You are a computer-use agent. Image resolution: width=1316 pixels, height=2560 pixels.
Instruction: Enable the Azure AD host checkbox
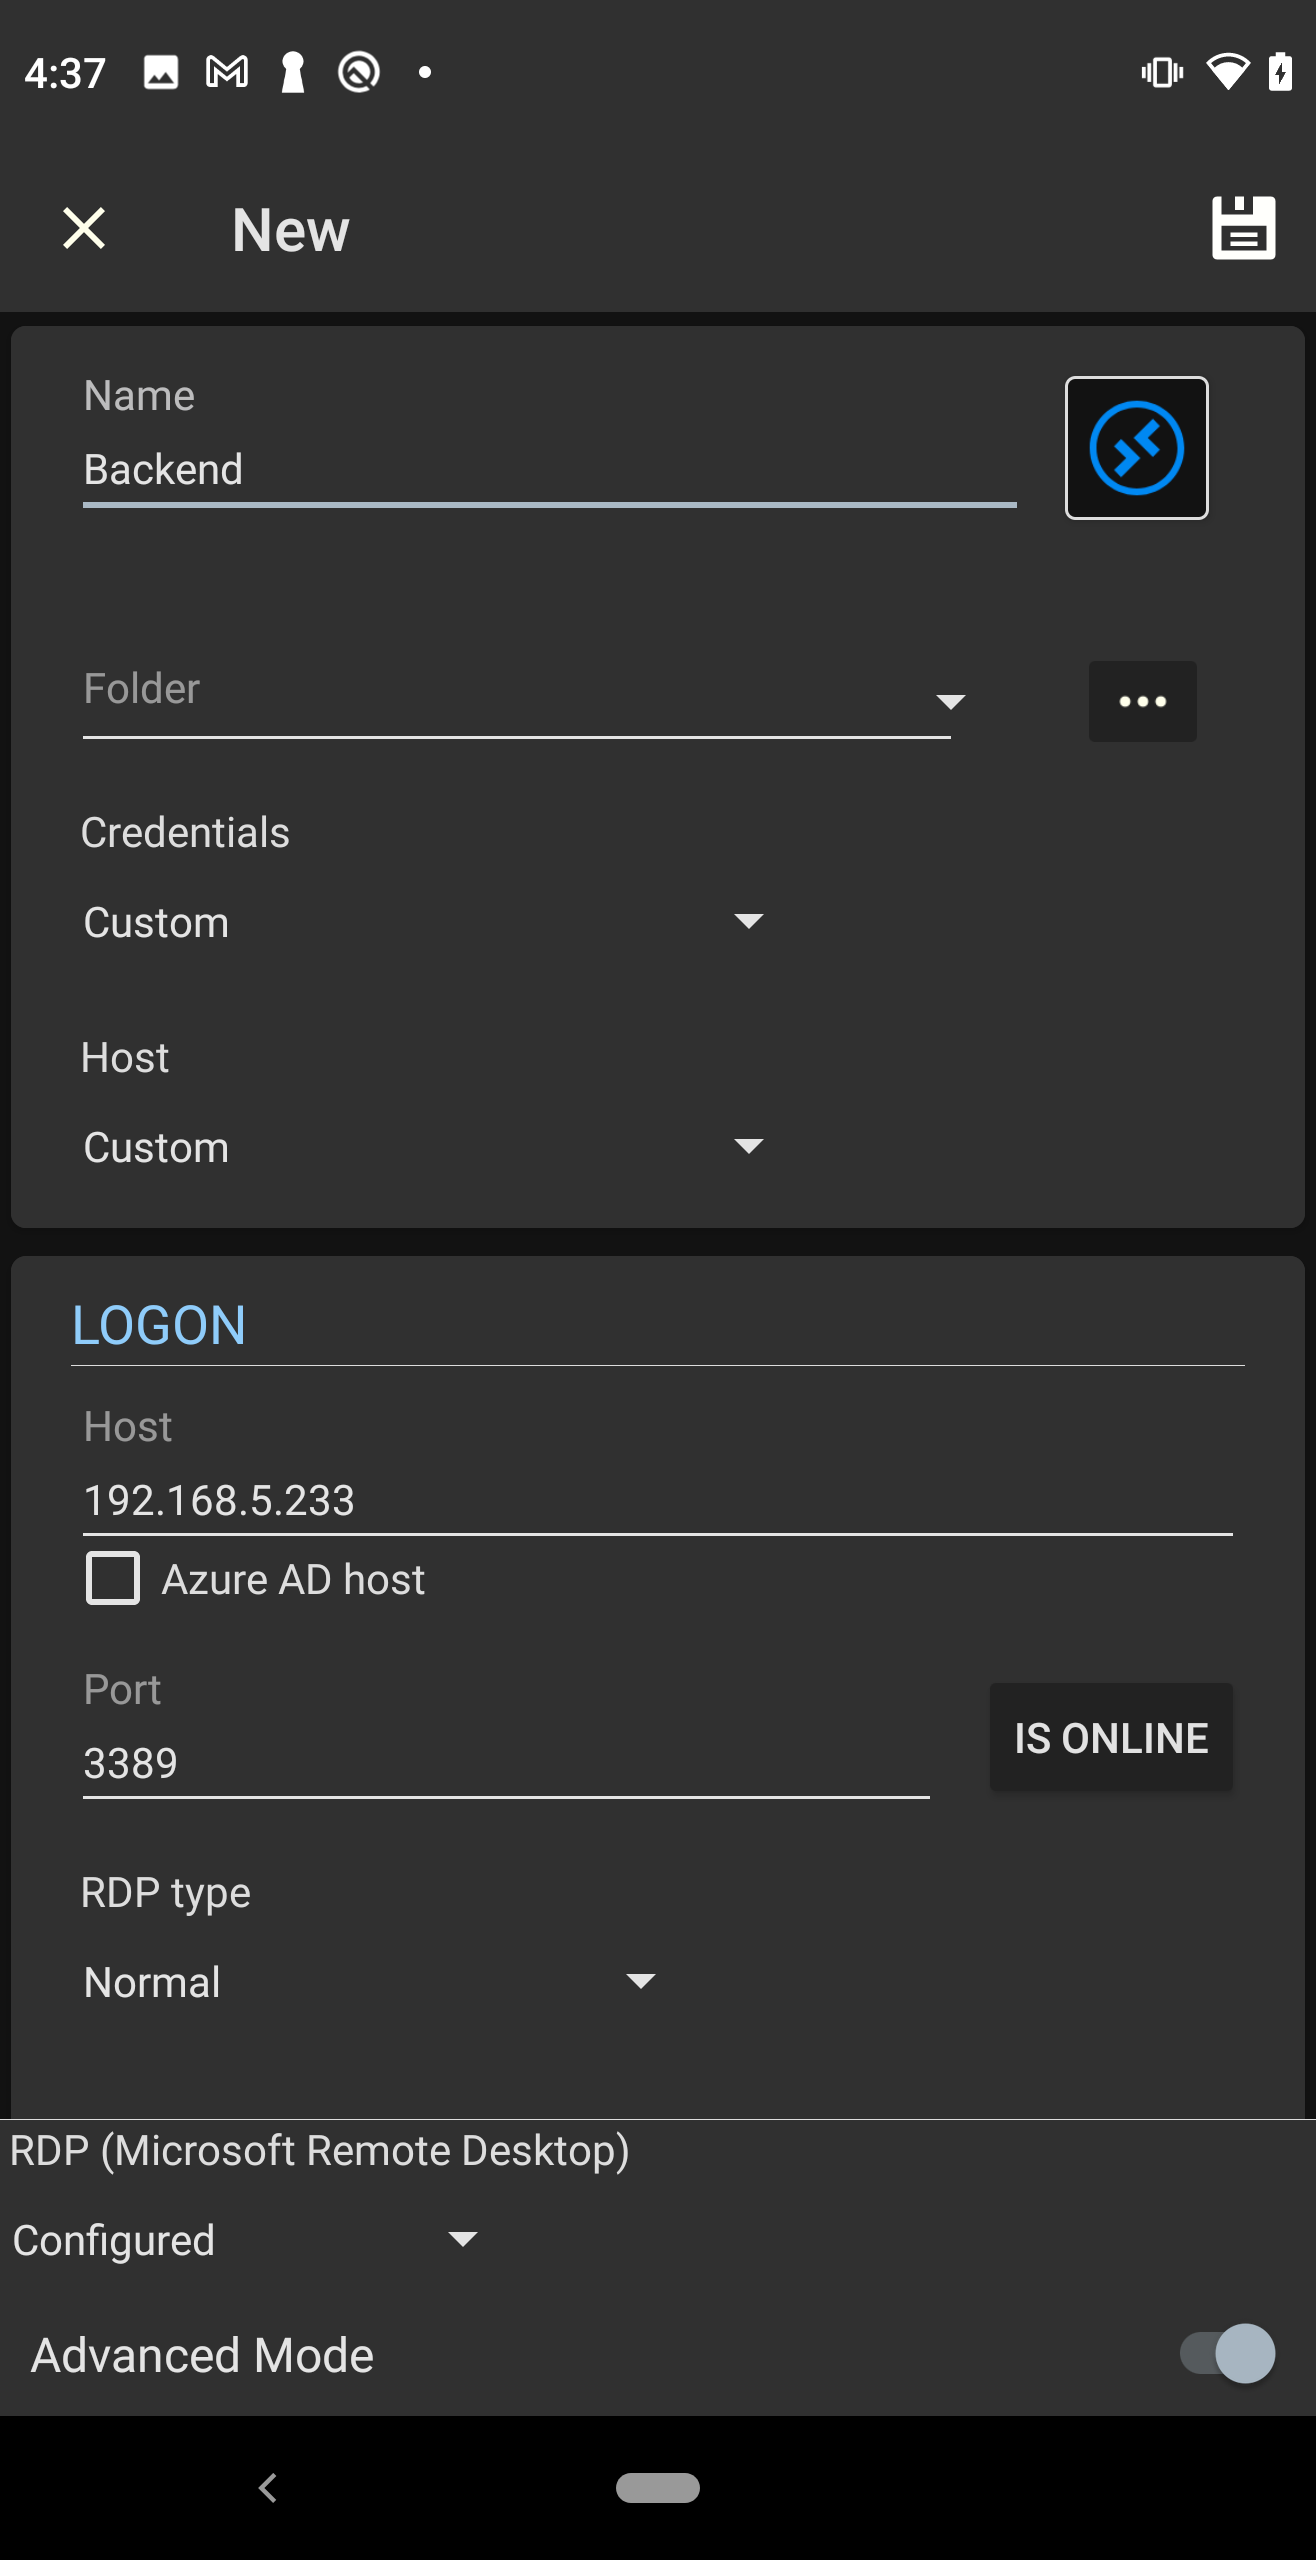pyautogui.click(x=113, y=1578)
